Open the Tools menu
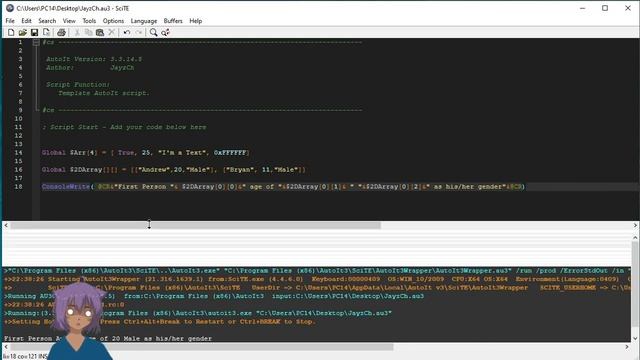 pos(89,21)
